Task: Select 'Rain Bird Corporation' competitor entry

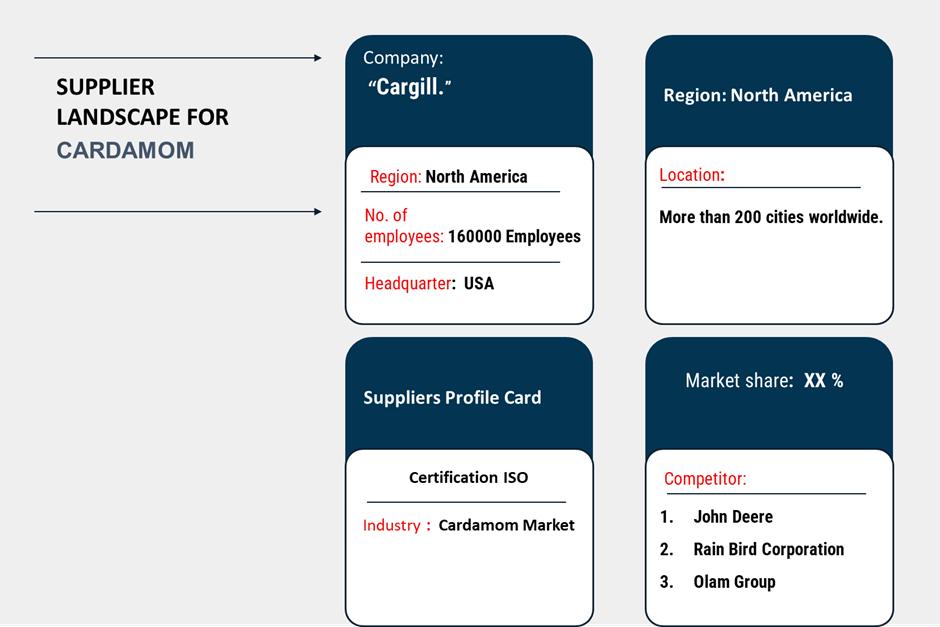Action: pos(768,549)
